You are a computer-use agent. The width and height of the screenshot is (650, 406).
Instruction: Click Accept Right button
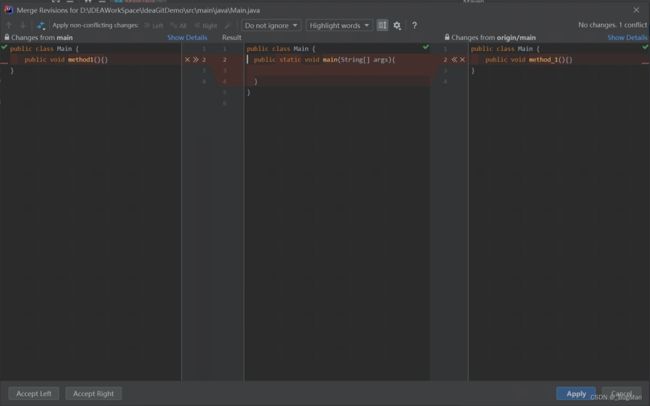(93, 394)
